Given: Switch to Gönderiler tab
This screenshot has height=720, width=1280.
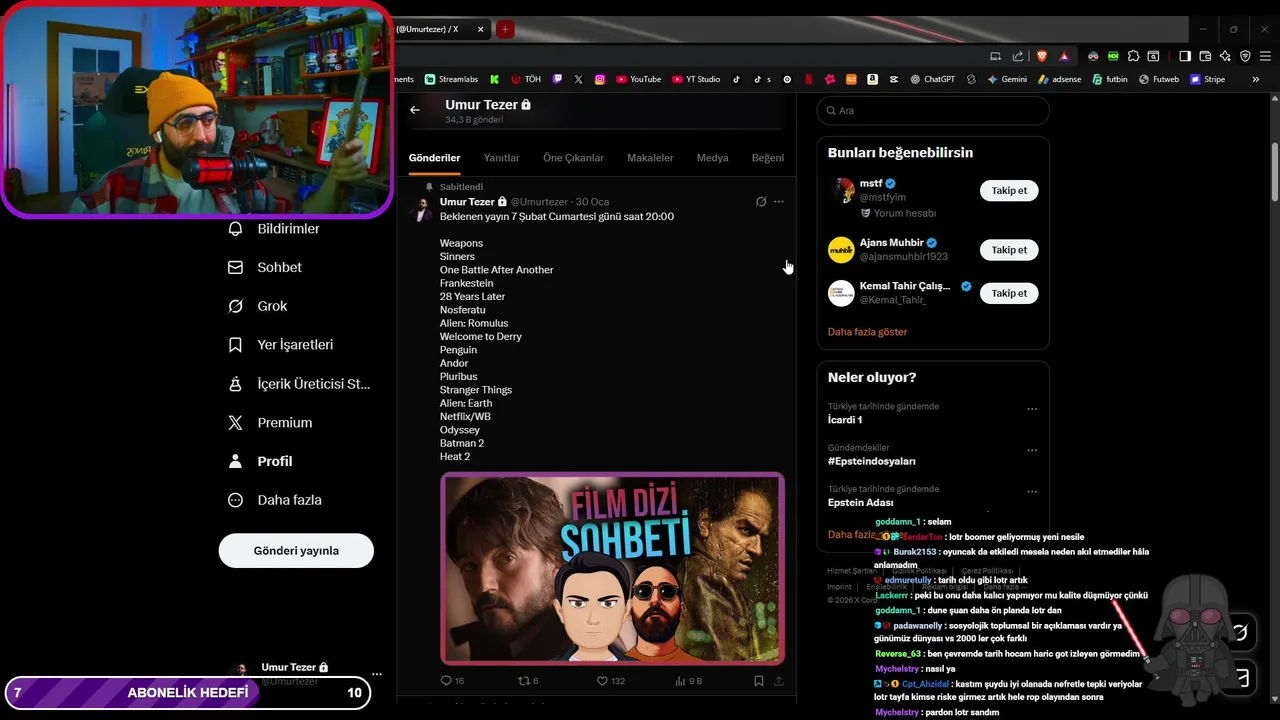Looking at the screenshot, I should click(x=434, y=158).
